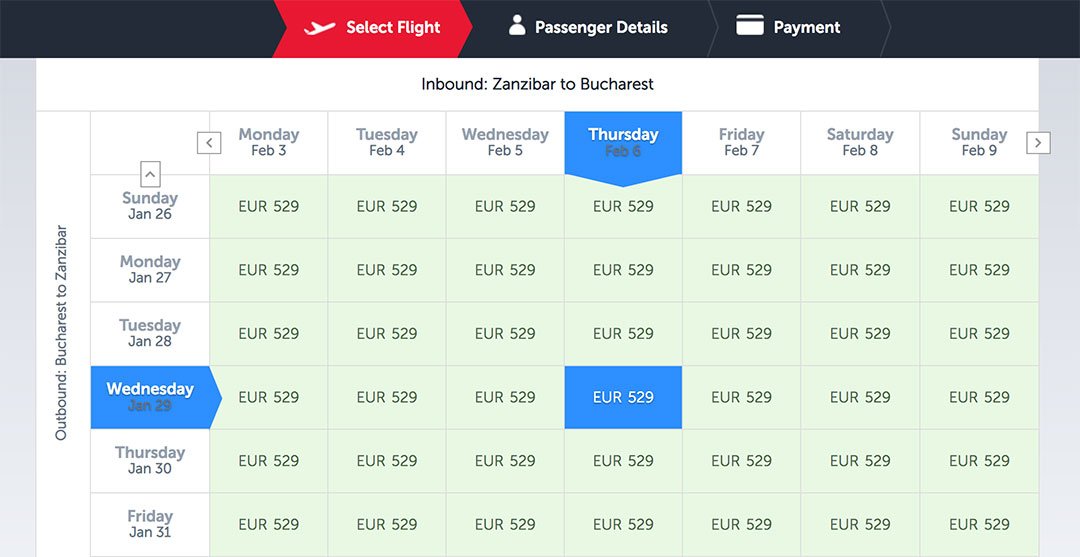Select the Friday Jan 31 outbound row
This screenshot has width=1080, height=557.
click(150, 524)
